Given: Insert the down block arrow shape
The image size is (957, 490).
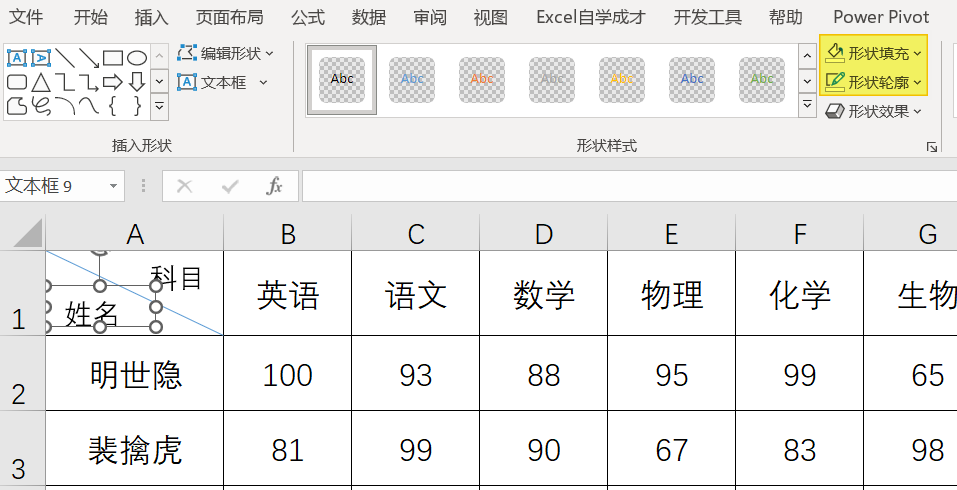Looking at the screenshot, I should click(x=137, y=82).
